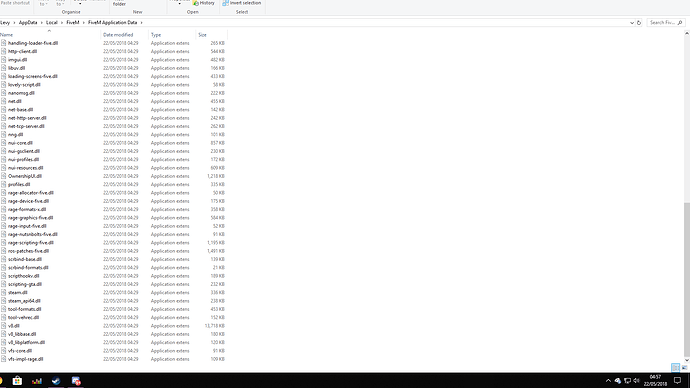Click the FiveM Application Data breadcrumb
The image size is (690, 388).
(x=113, y=22)
